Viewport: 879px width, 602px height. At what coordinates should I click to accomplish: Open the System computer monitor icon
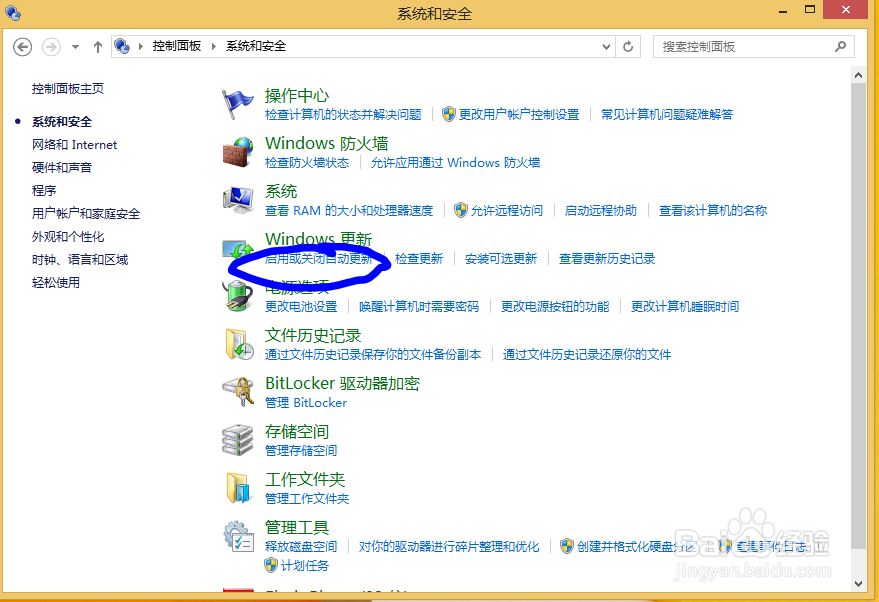pos(238,200)
